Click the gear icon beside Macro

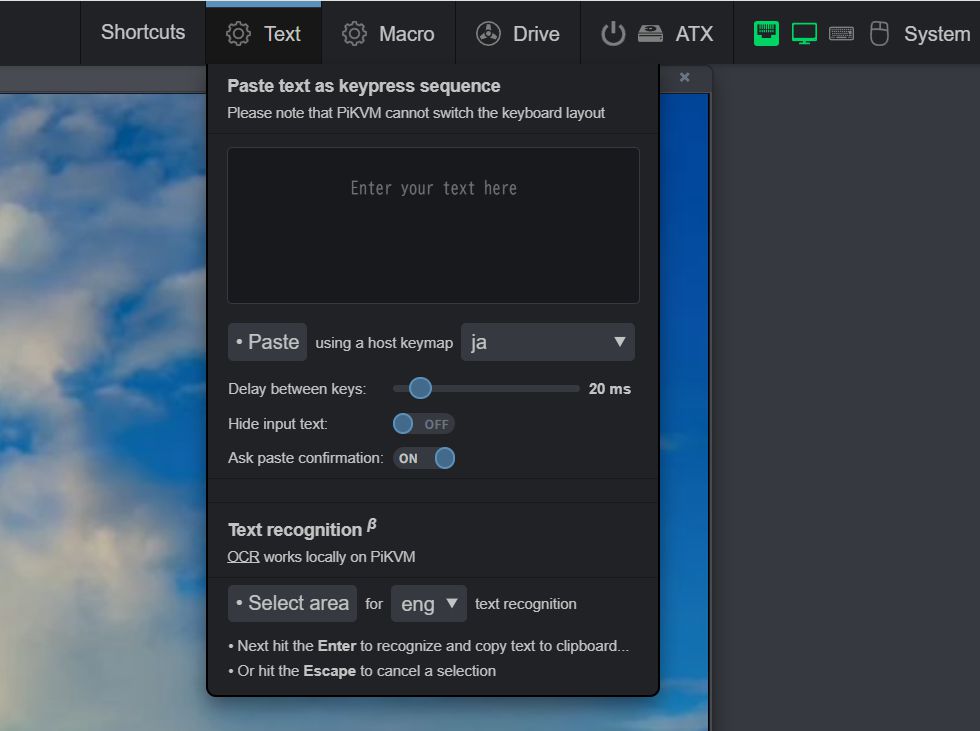pos(354,34)
